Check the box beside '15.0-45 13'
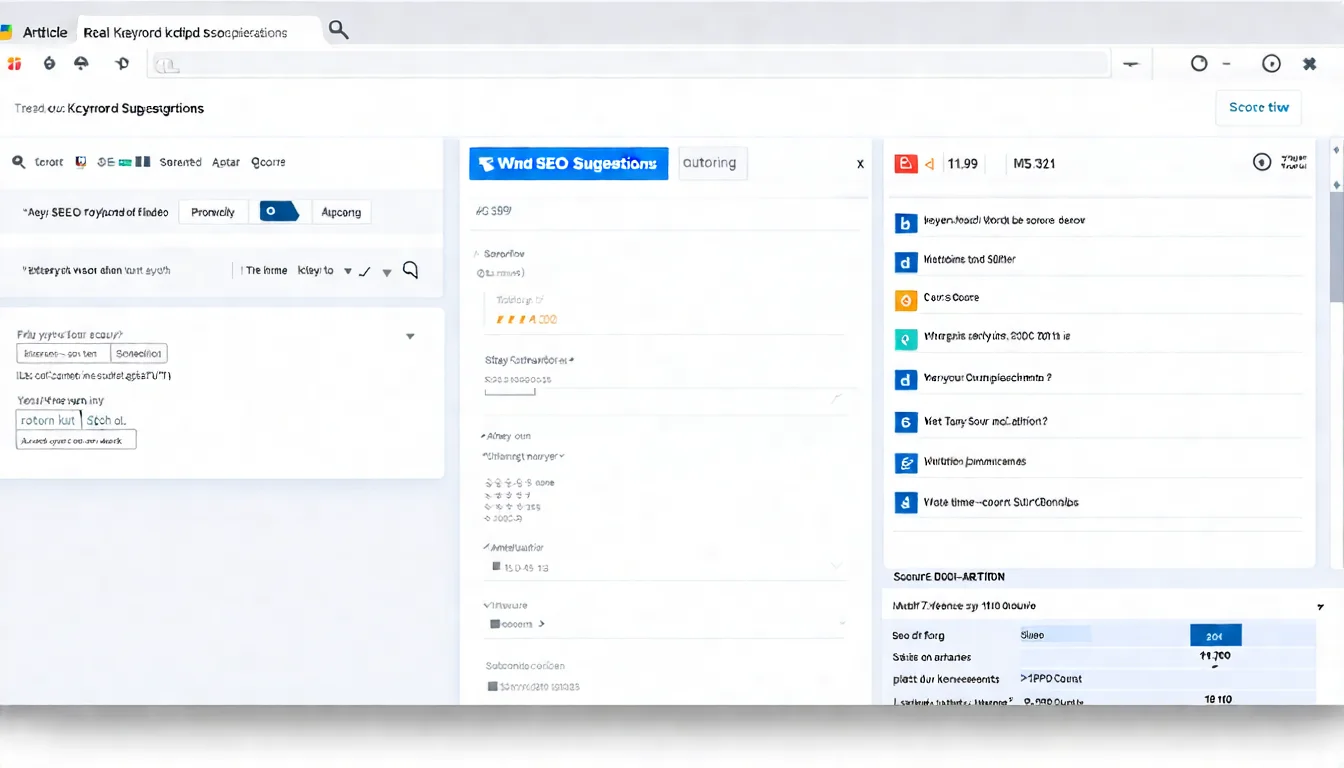Viewport: 1344px width, 768px height. (x=496, y=567)
